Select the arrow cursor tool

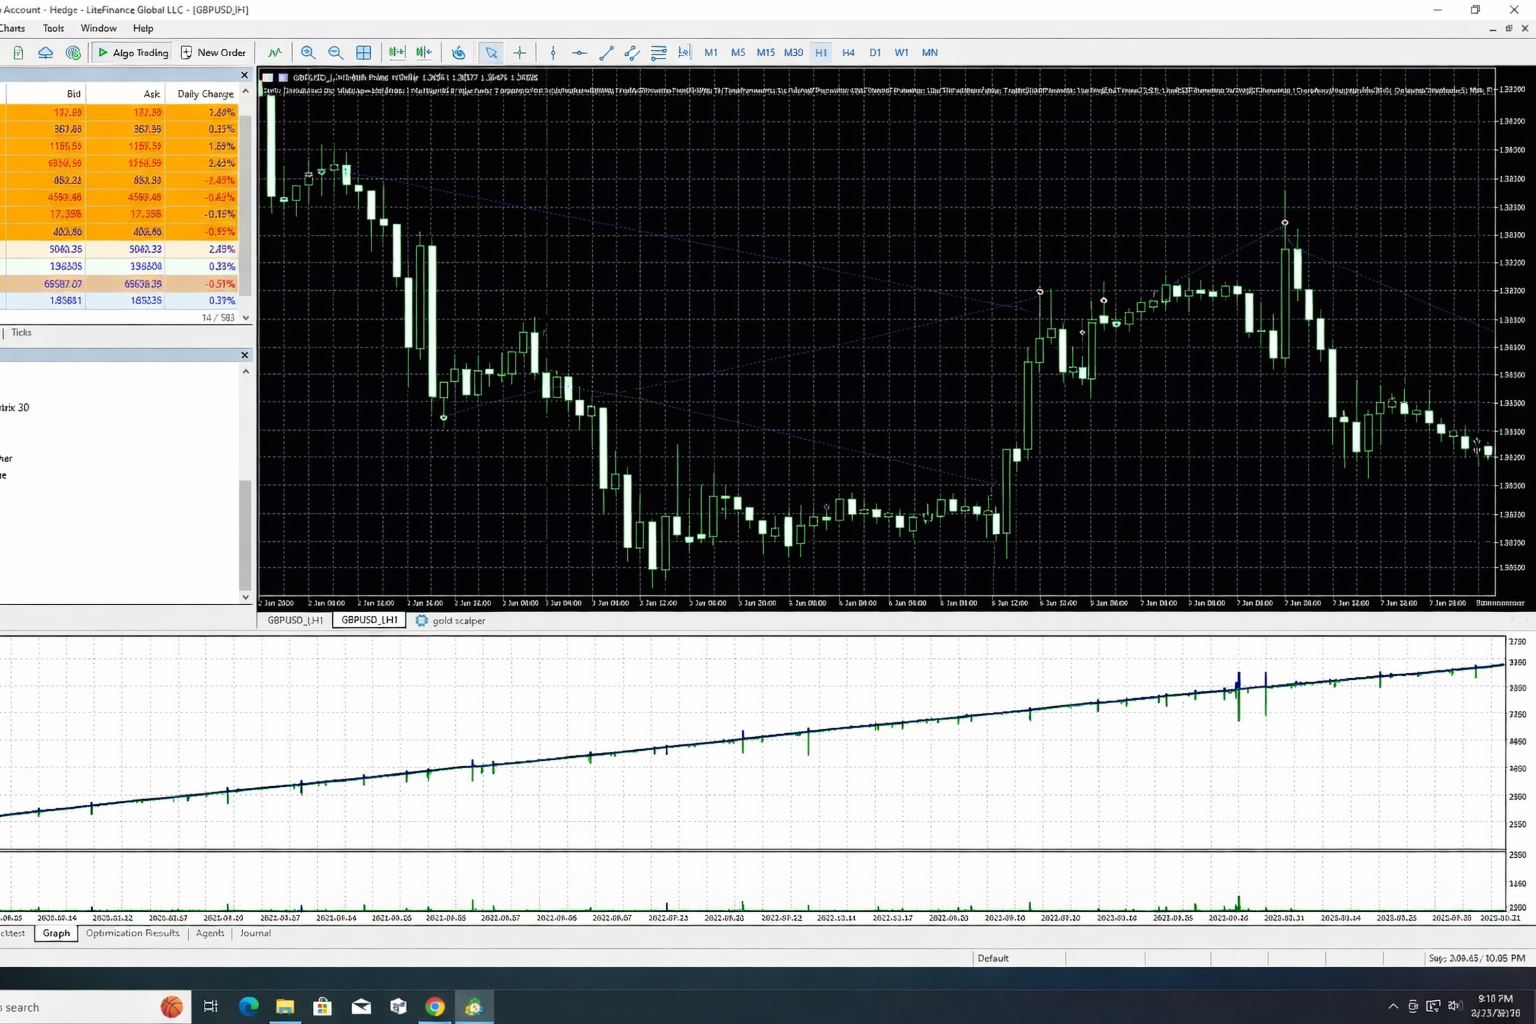coord(491,52)
